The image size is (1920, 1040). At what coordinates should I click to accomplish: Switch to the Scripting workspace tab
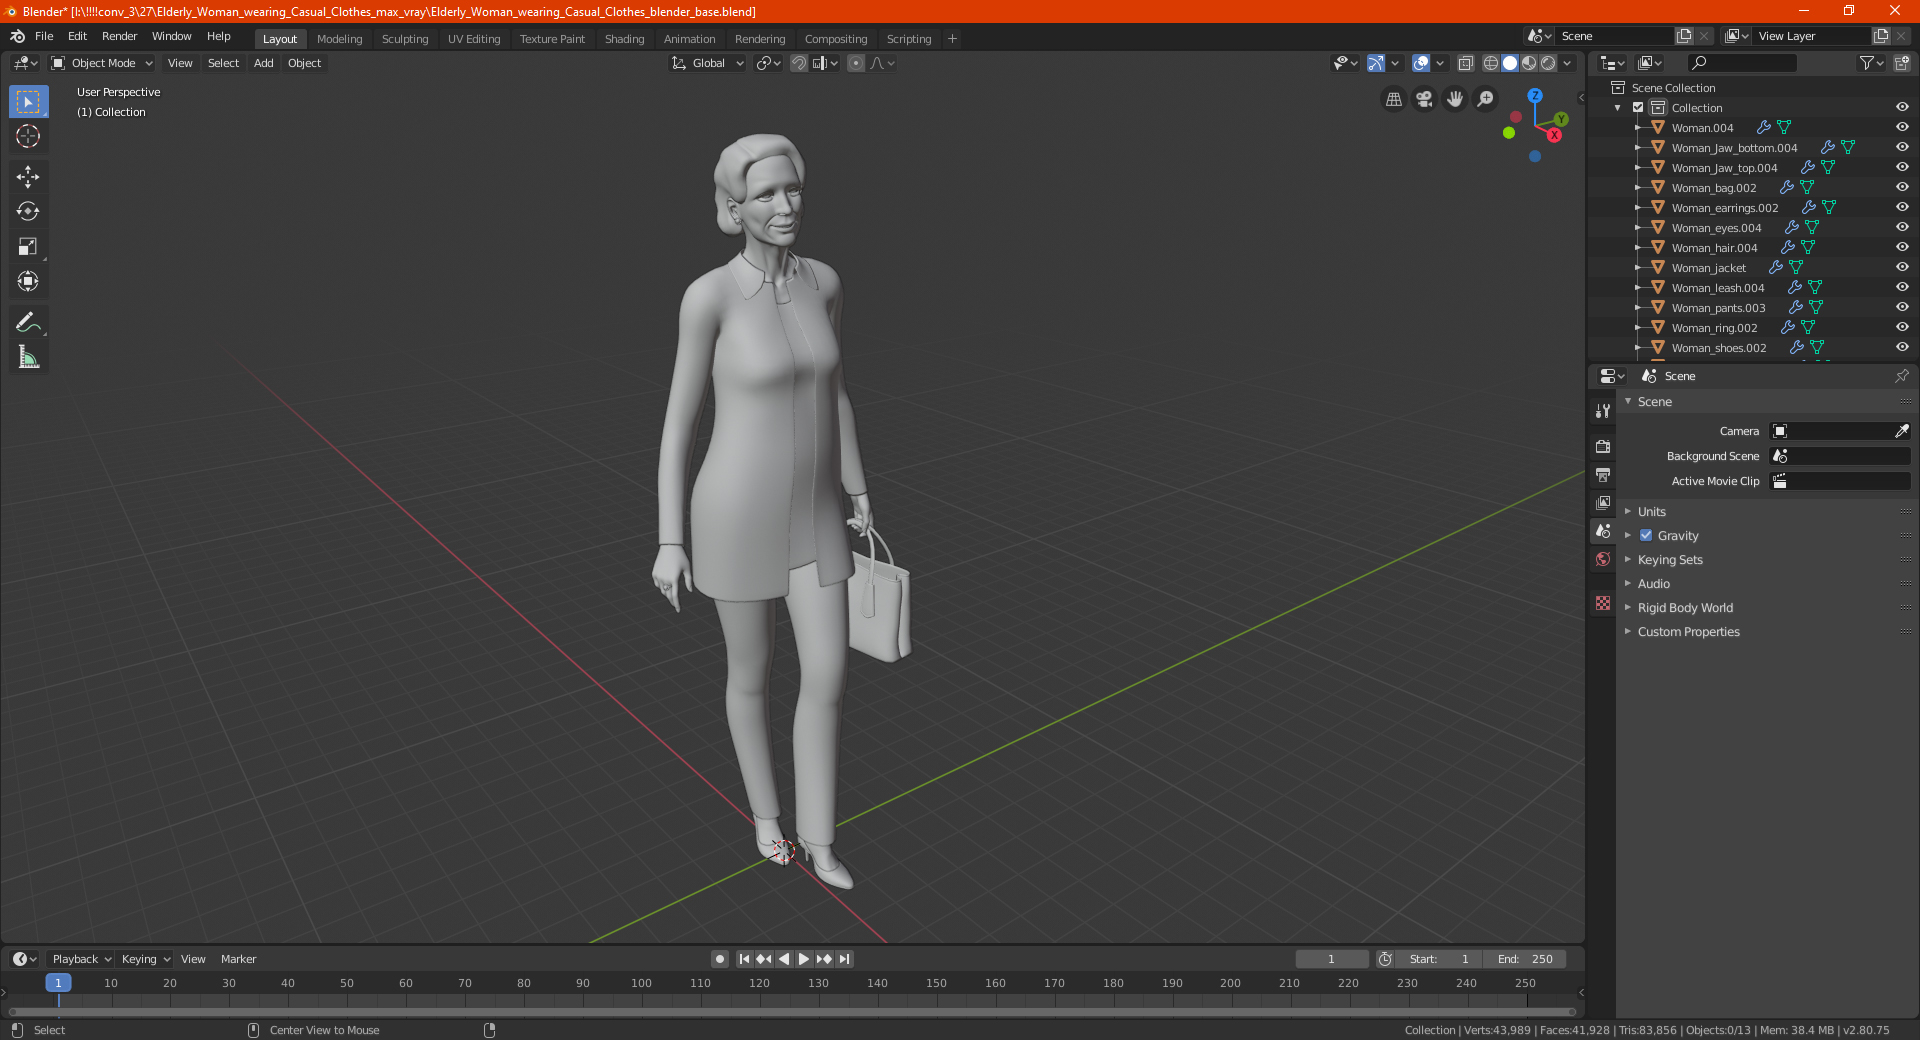pyautogui.click(x=908, y=39)
